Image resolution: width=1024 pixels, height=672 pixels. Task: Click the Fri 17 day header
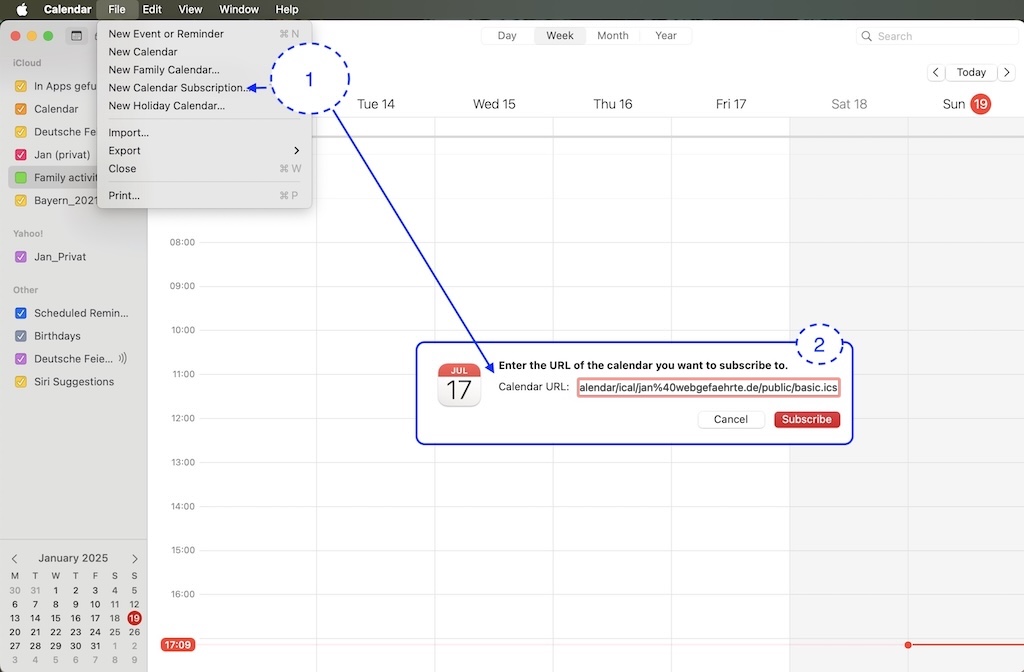pos(731,104)
